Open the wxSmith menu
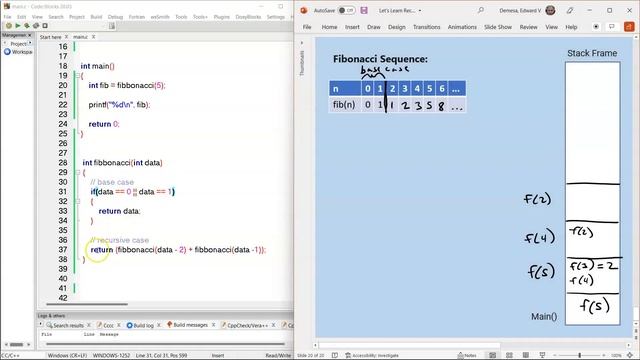Viewport: 640px width, 360px height. click(160, 17)
